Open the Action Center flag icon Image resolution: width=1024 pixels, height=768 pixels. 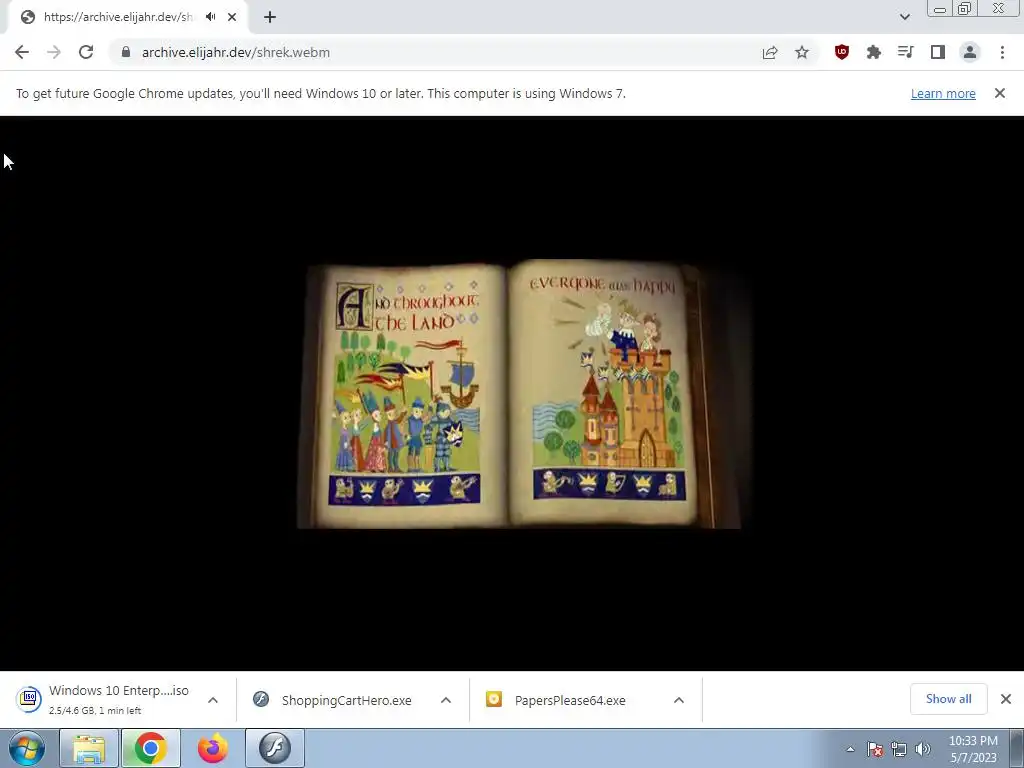875,749
